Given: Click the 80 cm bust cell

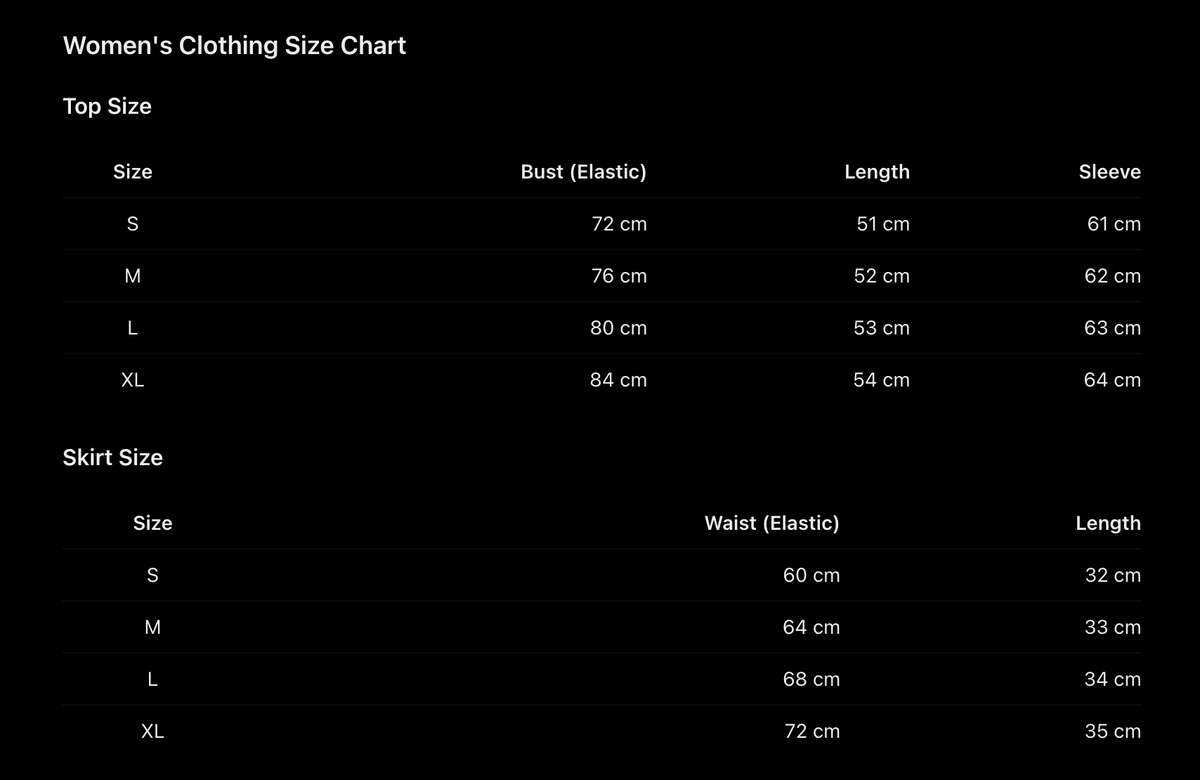Looking at the screenshot, I should tap(618, 328).
